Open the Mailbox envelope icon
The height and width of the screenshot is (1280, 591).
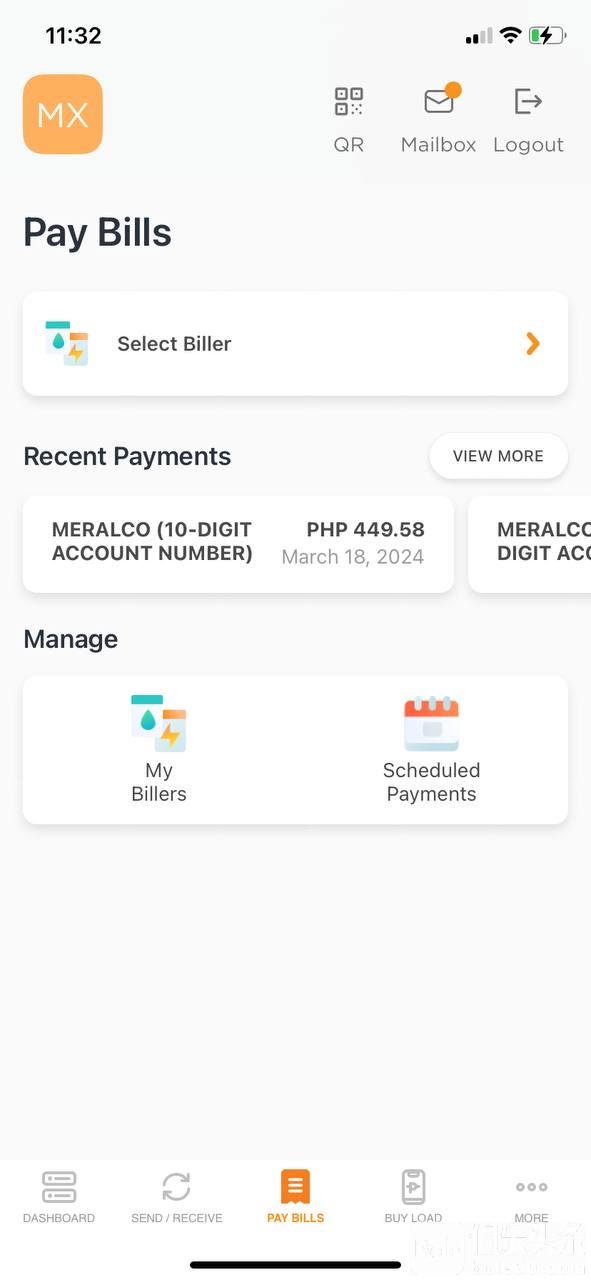coord(439,101)
